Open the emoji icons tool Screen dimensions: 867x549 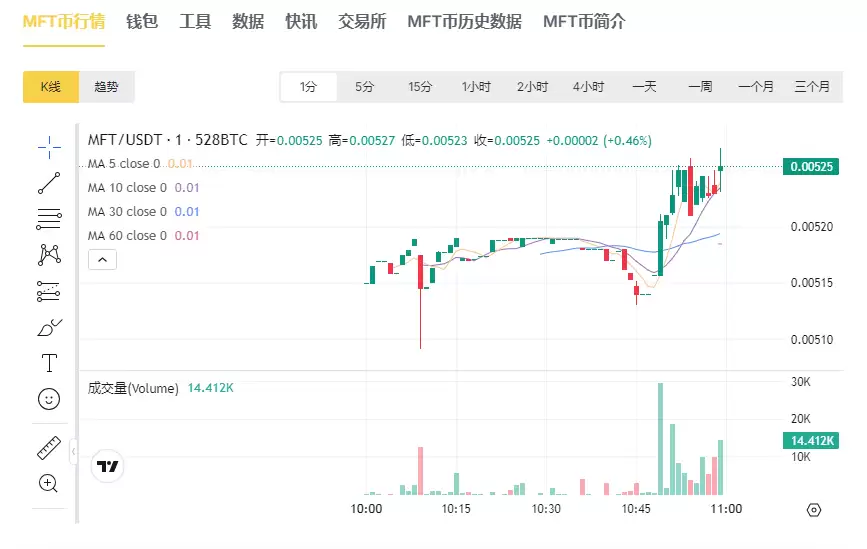click(x=48, y=398)
